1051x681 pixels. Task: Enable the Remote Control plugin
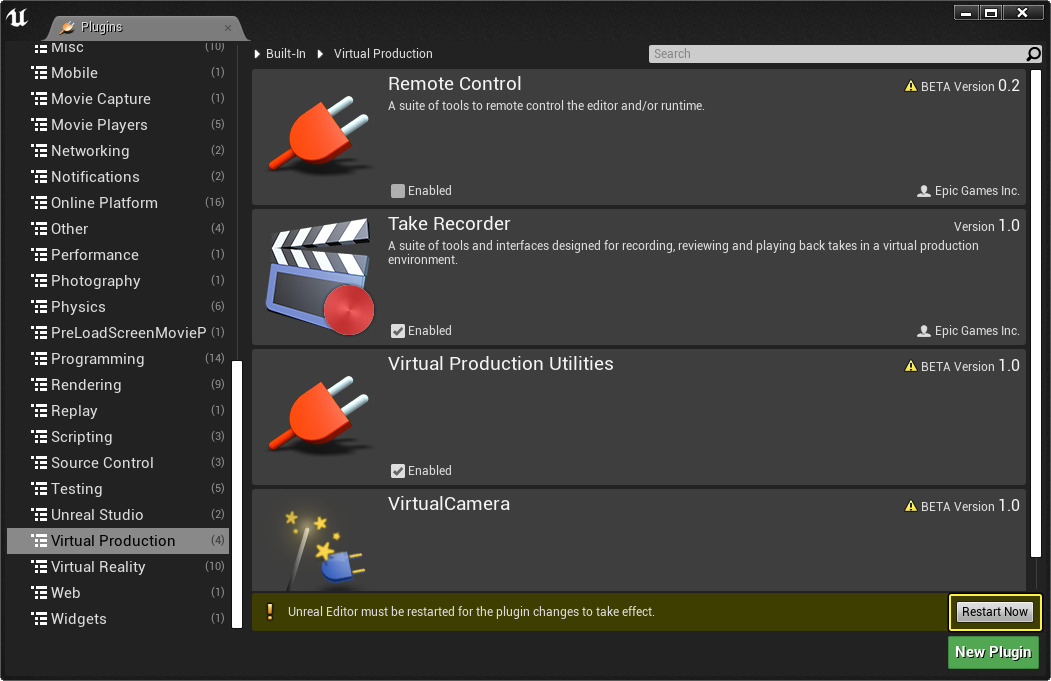pyautogui.click(x=397, y=190)
